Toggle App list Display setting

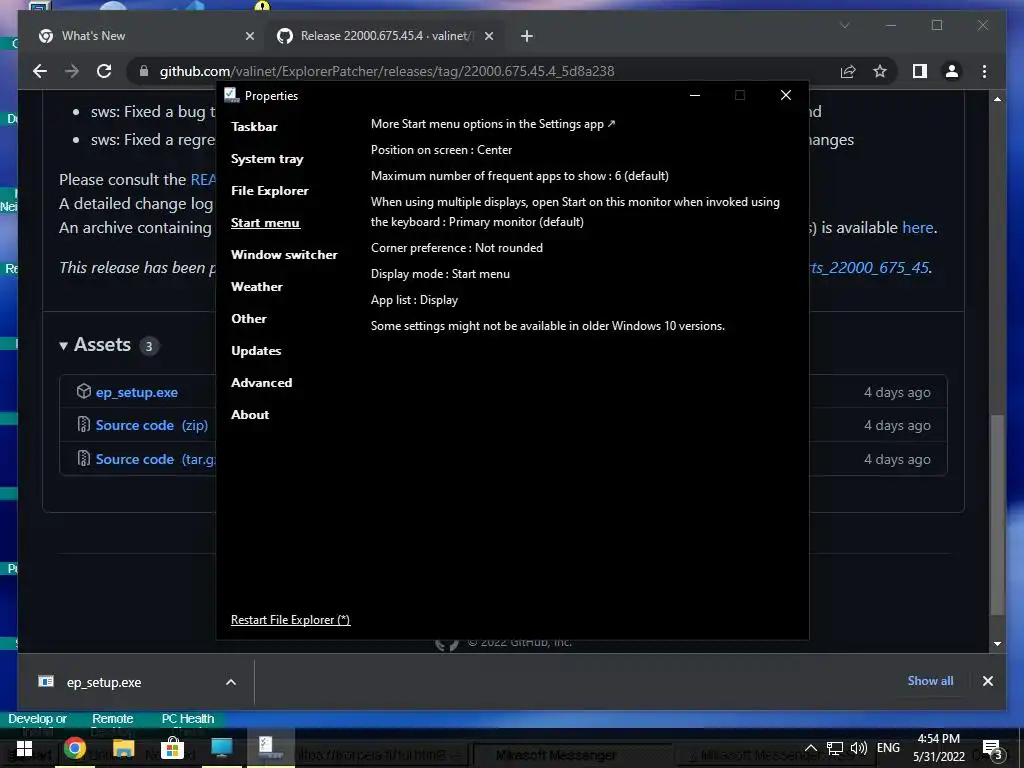(415, 300)
